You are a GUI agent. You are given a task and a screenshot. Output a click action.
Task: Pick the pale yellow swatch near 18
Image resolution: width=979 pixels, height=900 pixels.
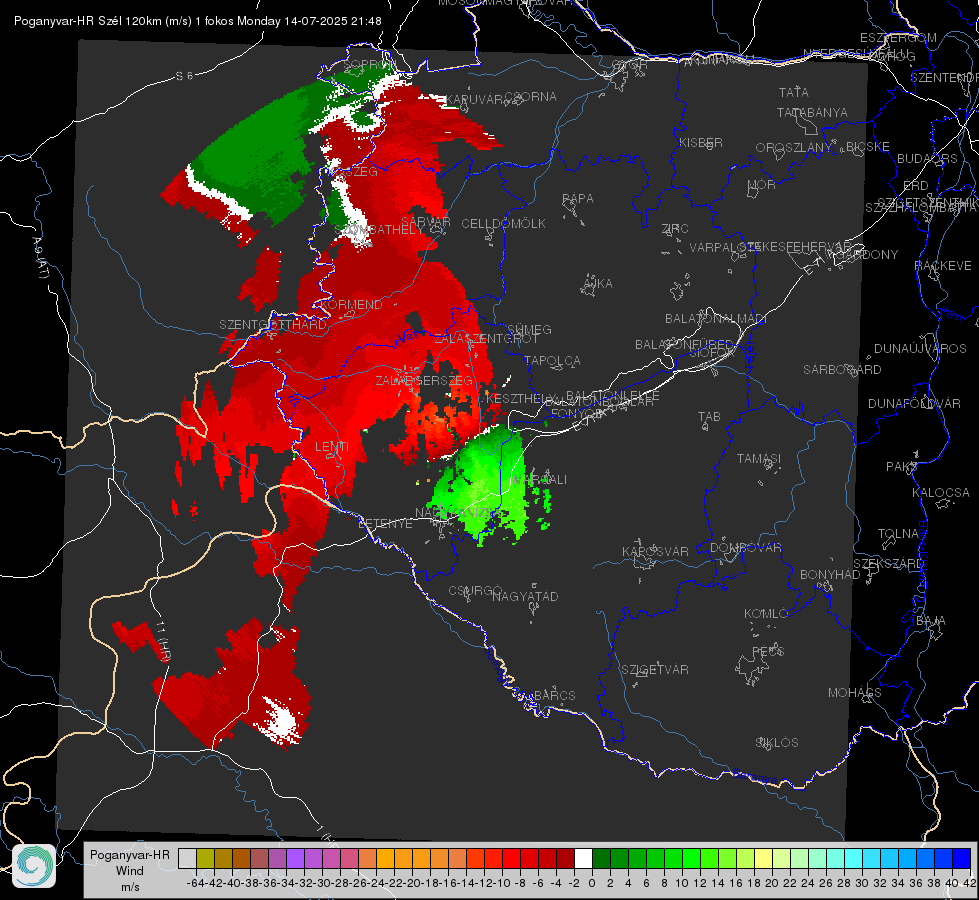click(763, 858)
